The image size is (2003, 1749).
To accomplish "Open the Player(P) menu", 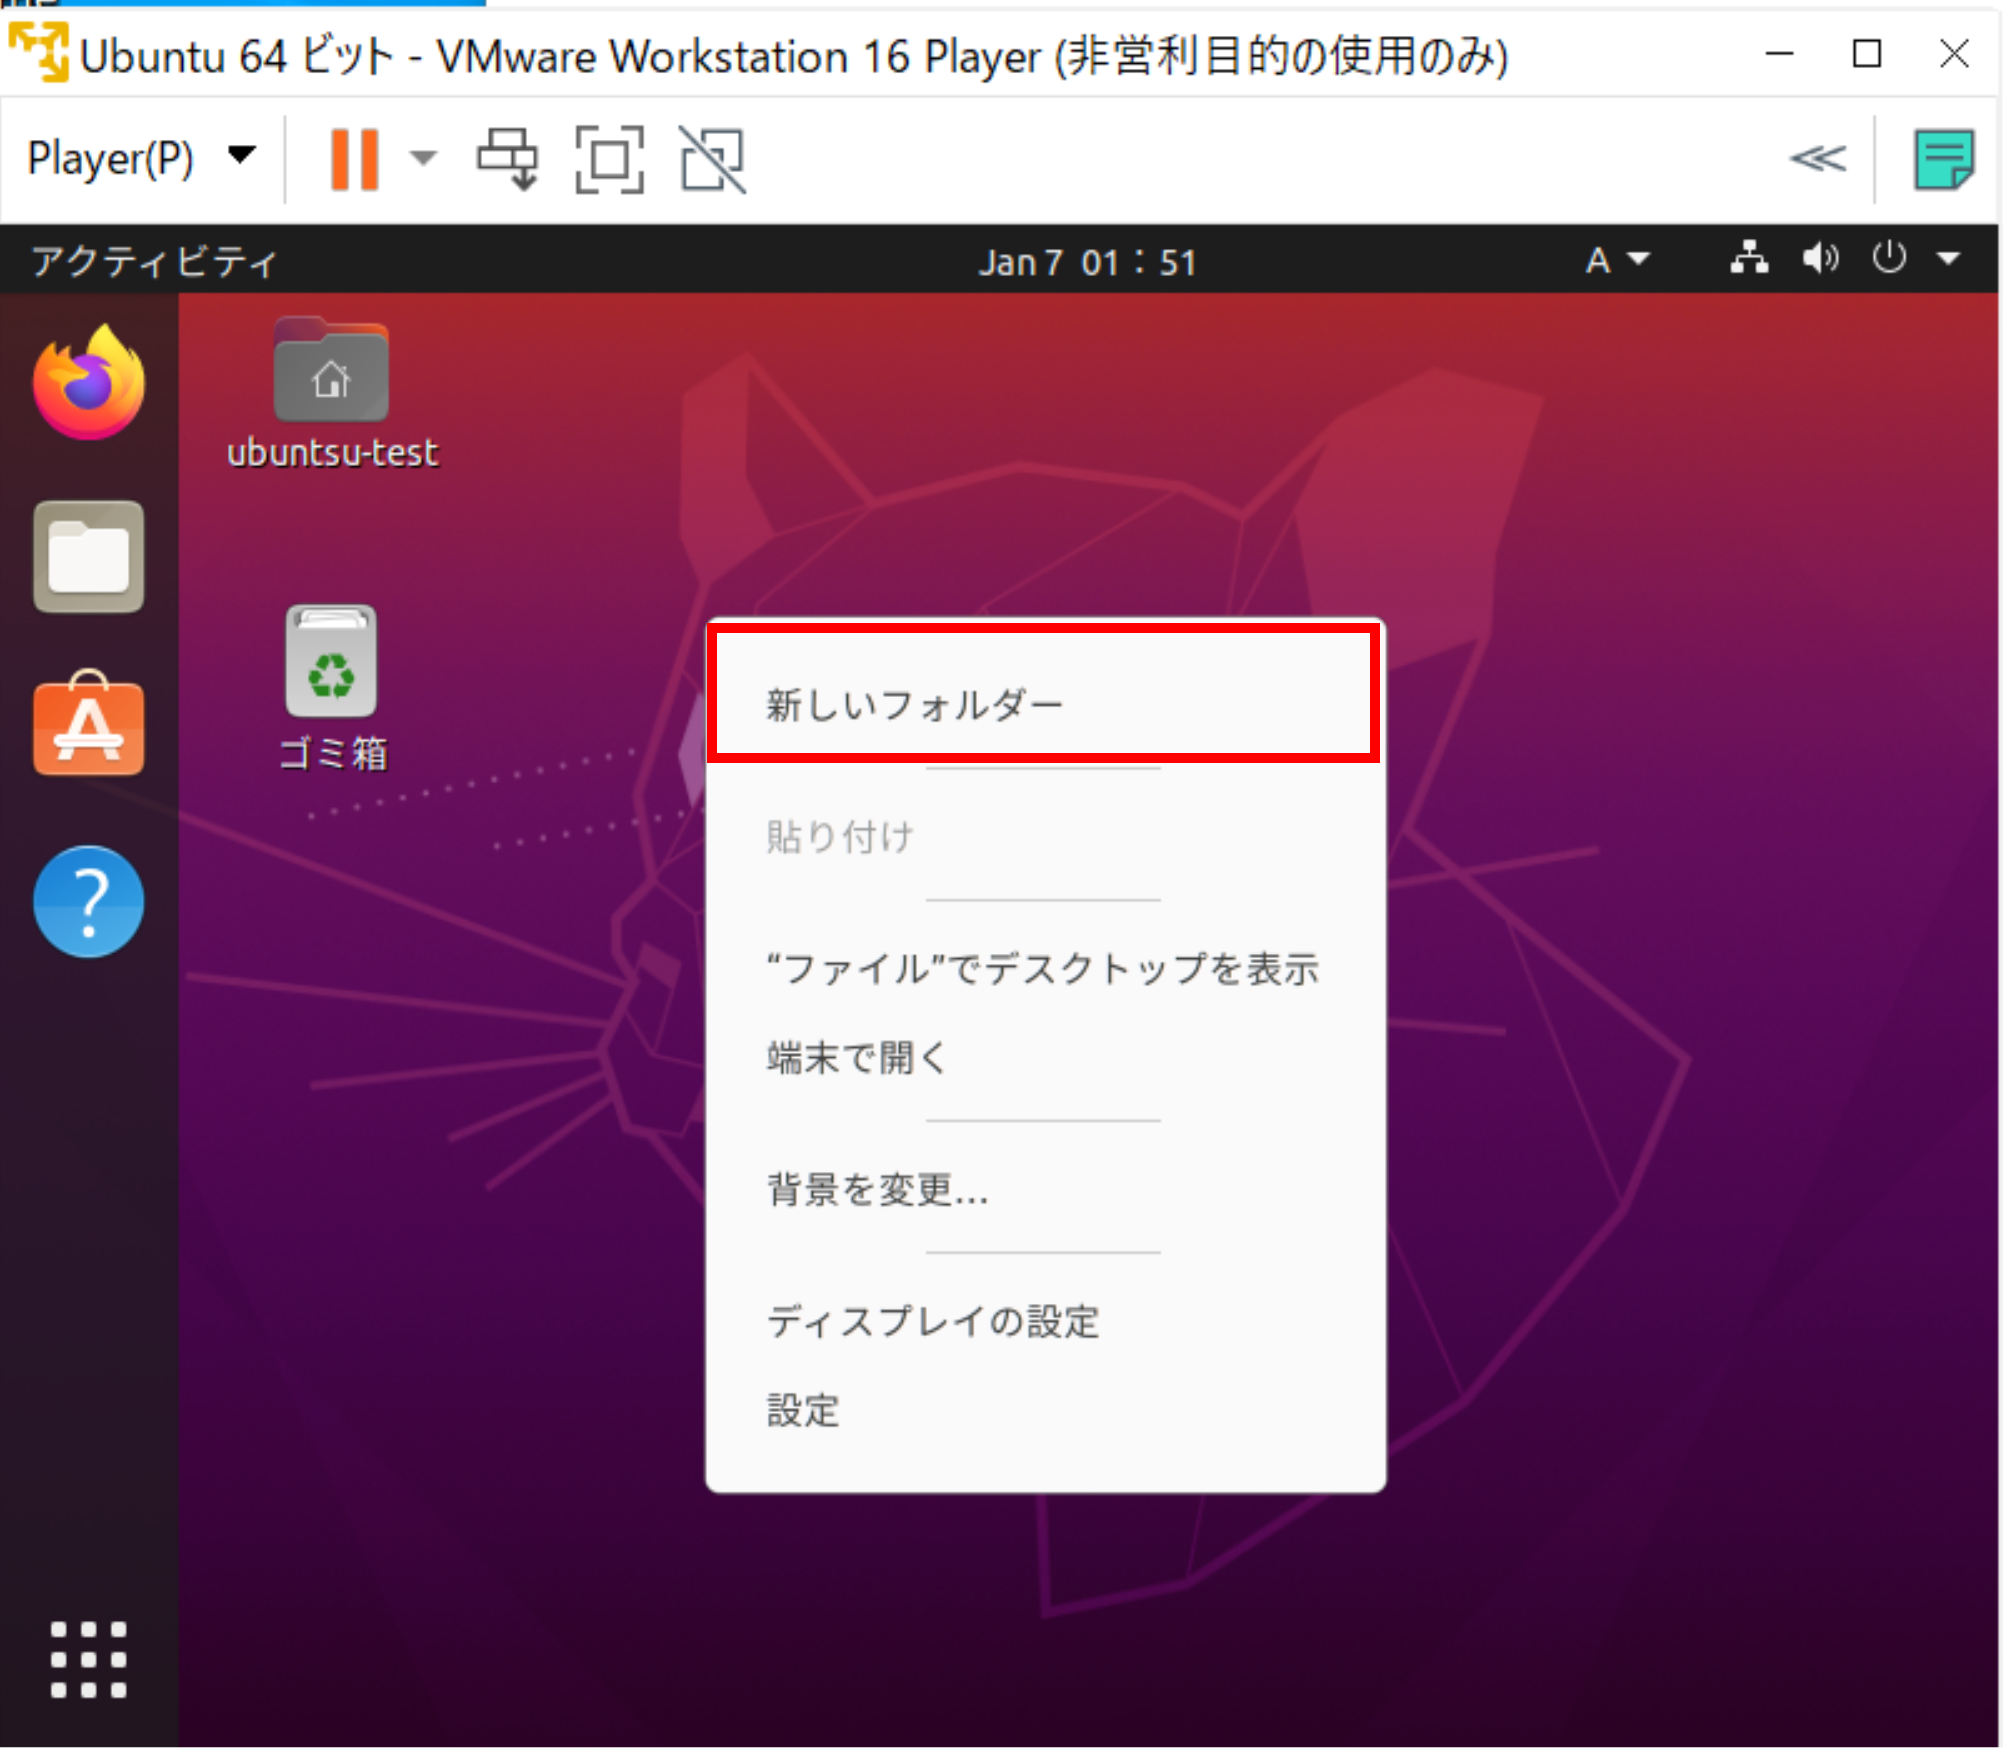I will (141, 158).
